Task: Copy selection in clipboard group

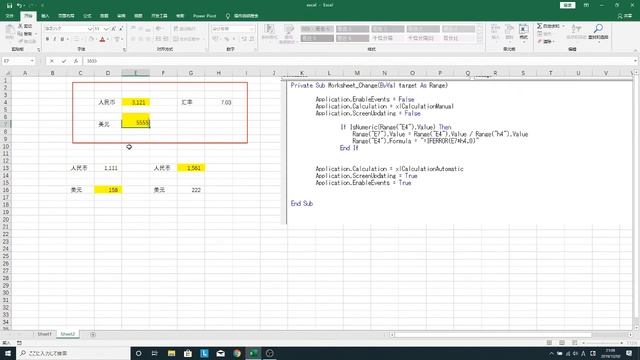Action: pos(25,34)
